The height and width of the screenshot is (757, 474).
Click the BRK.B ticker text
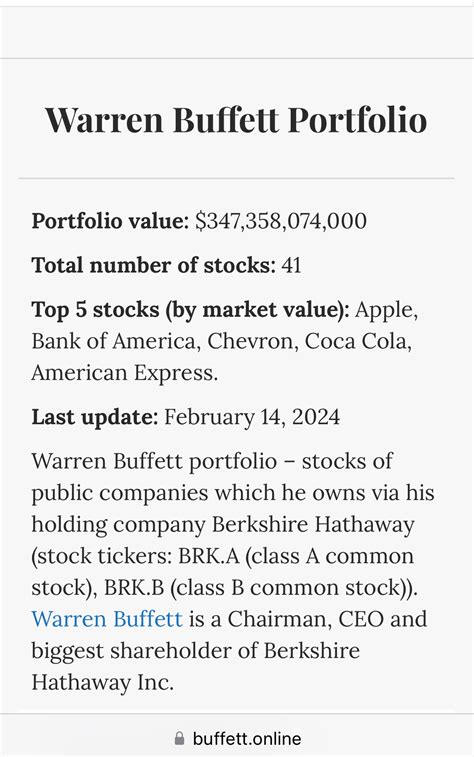pyautogui.click(x=134, y=588)
